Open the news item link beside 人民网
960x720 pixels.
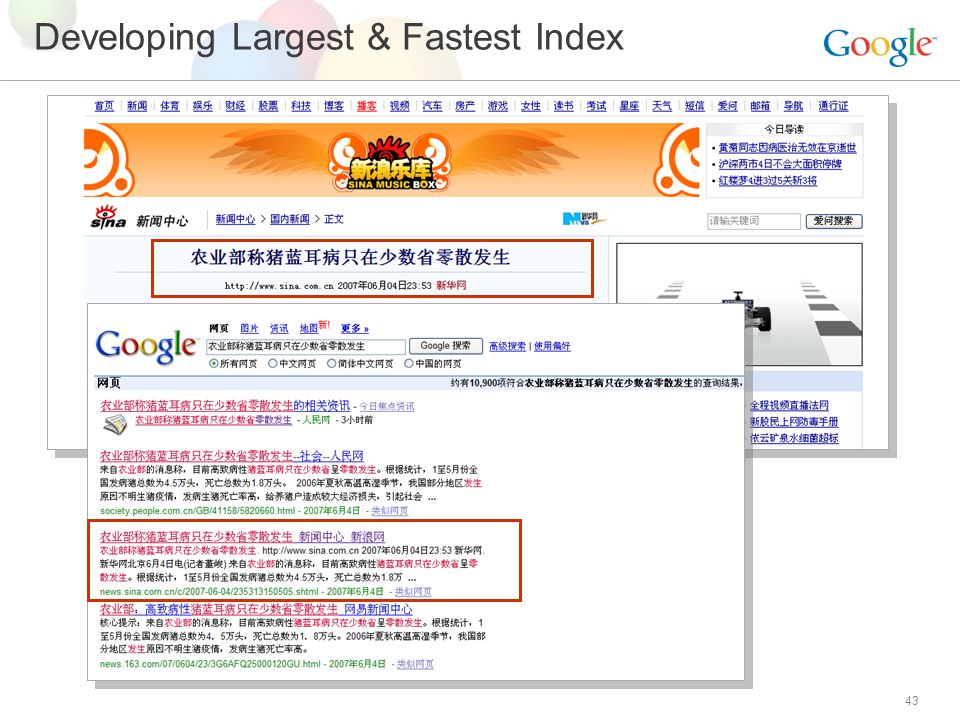pyautogui.click(x=213, y=420)
